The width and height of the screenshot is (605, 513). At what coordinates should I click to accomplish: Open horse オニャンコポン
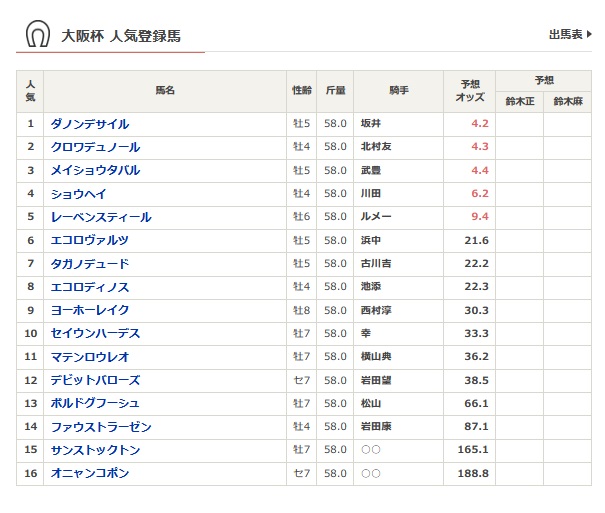(90, 473)
